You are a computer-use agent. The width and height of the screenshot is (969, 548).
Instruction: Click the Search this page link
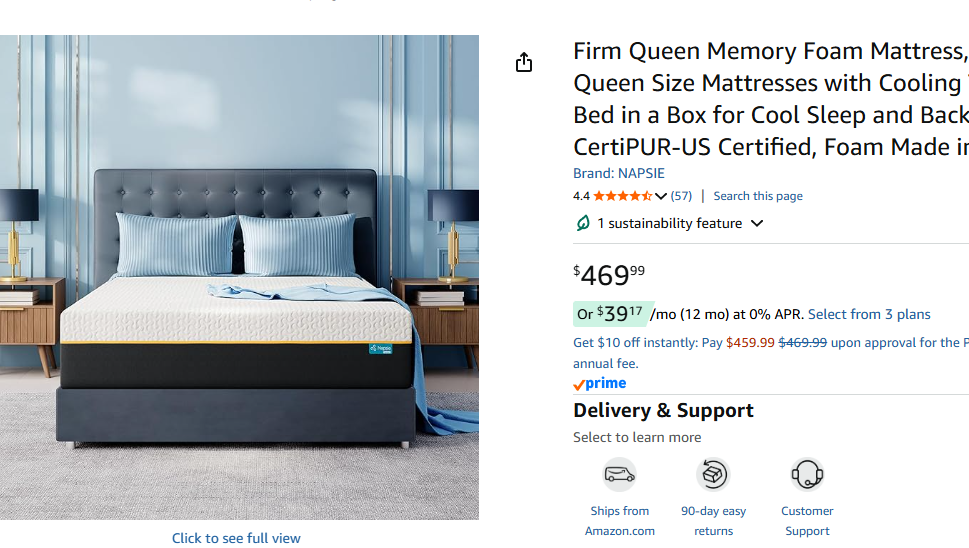pyautogui.click(x=758, y=196)
